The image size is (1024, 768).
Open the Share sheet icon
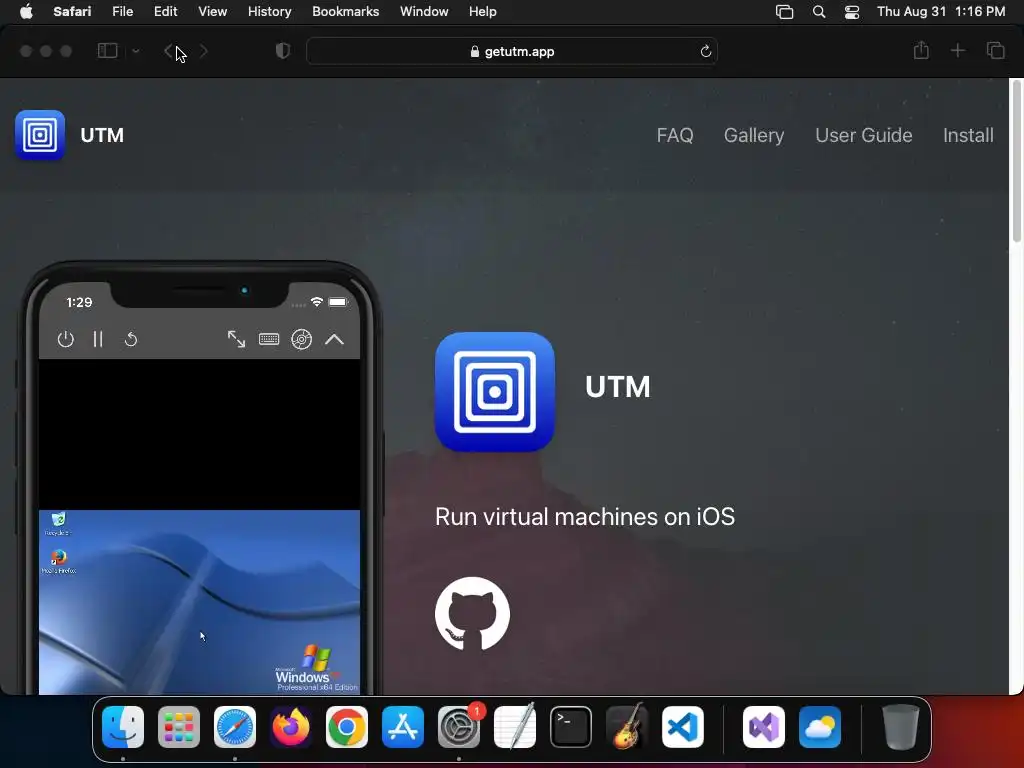click(921, 50)
